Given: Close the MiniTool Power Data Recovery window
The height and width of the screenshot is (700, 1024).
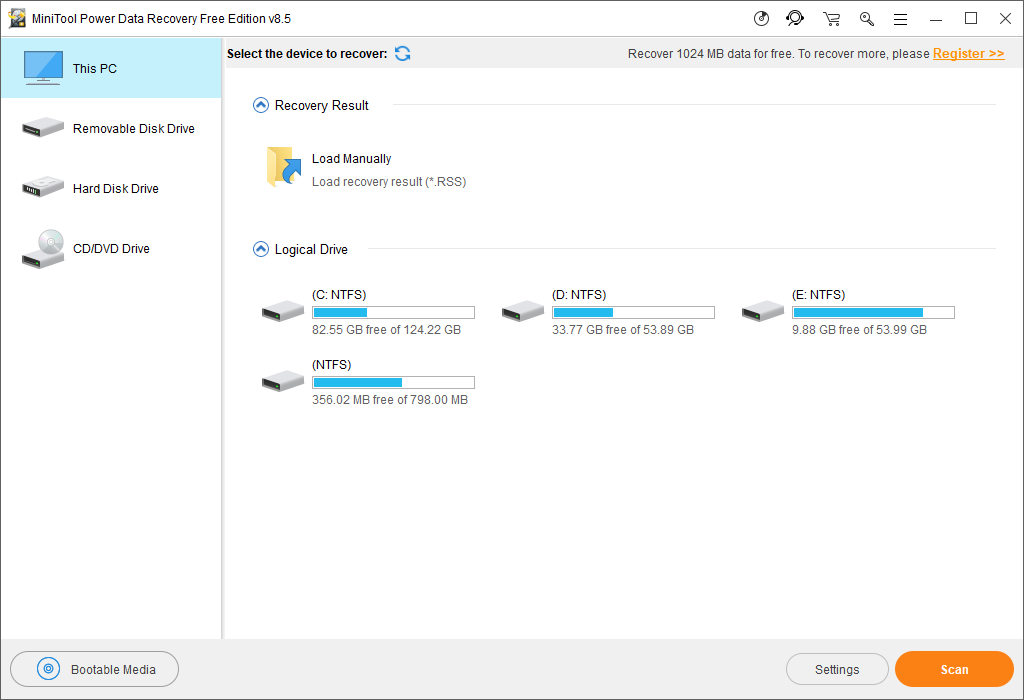Looking at the screenshot, I should click(1006, 18).
